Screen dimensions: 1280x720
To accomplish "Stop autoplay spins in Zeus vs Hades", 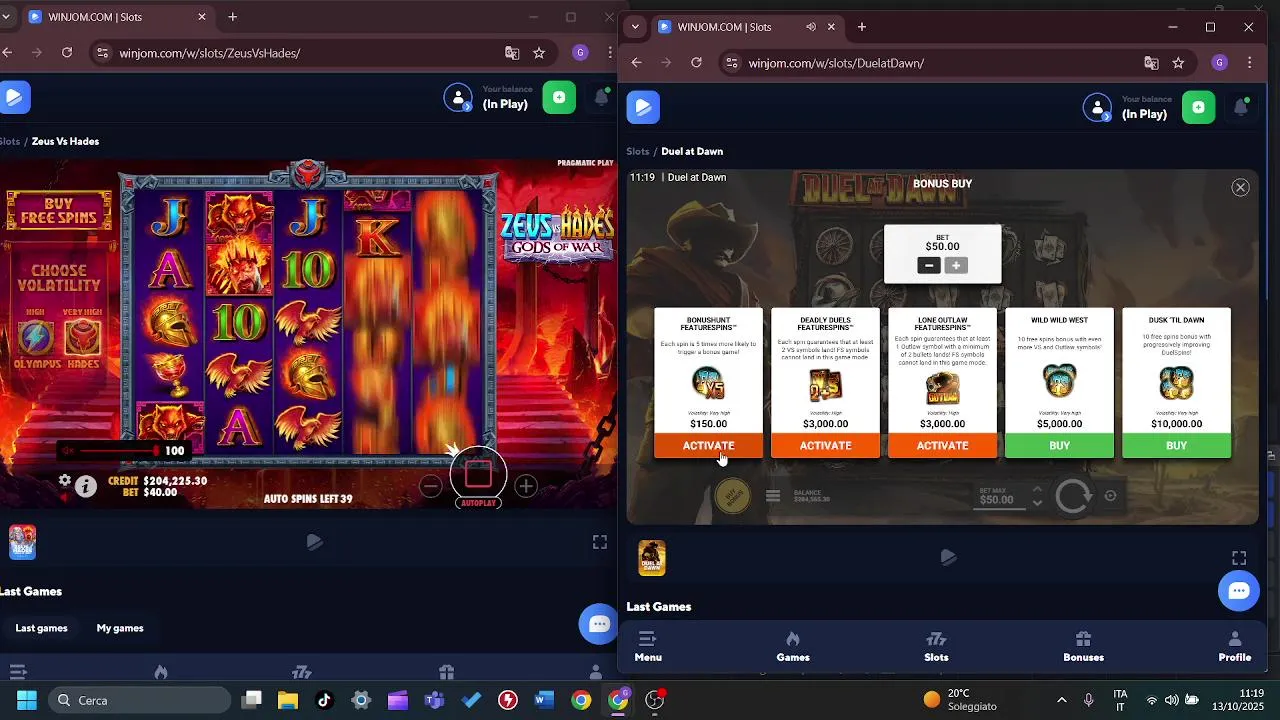I will 478,474.
